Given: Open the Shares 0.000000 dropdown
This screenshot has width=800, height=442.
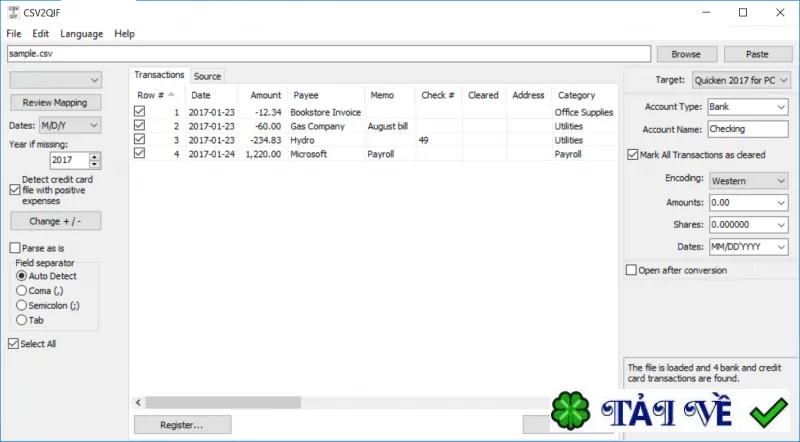Looking at the screenshot, I should pos(748,225).
